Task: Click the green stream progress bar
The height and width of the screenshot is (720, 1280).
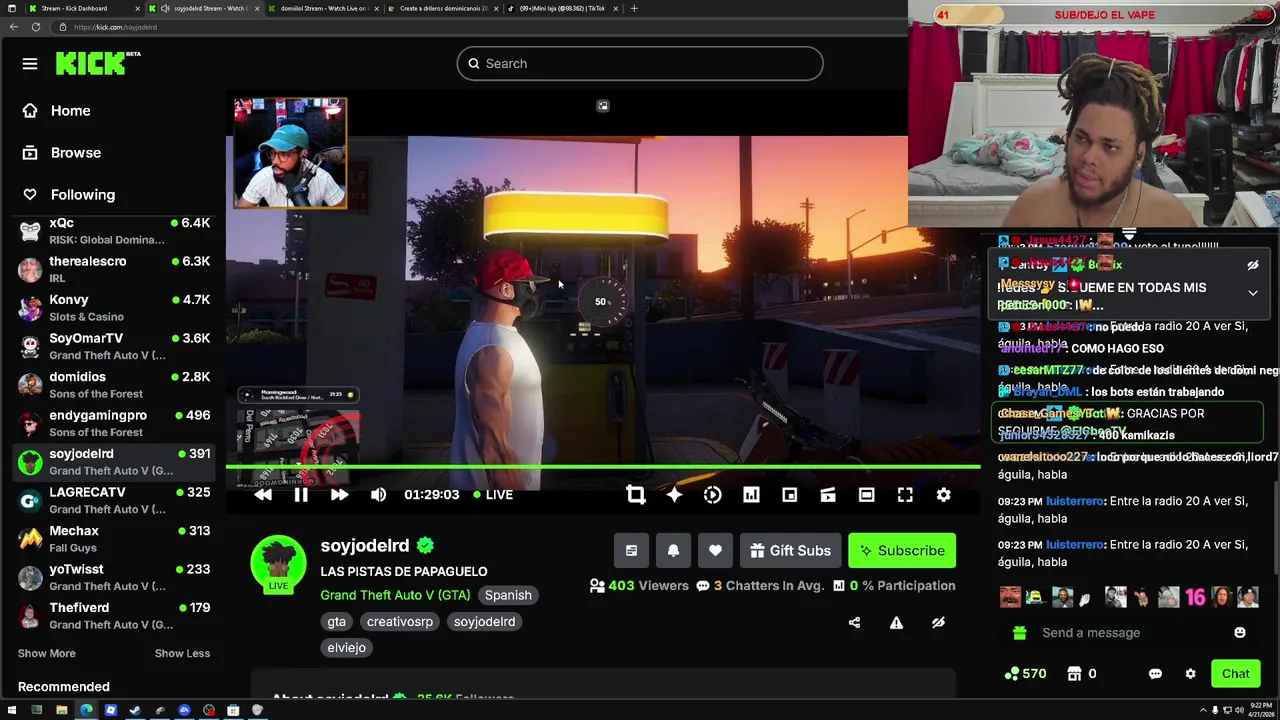Action: 602,467
